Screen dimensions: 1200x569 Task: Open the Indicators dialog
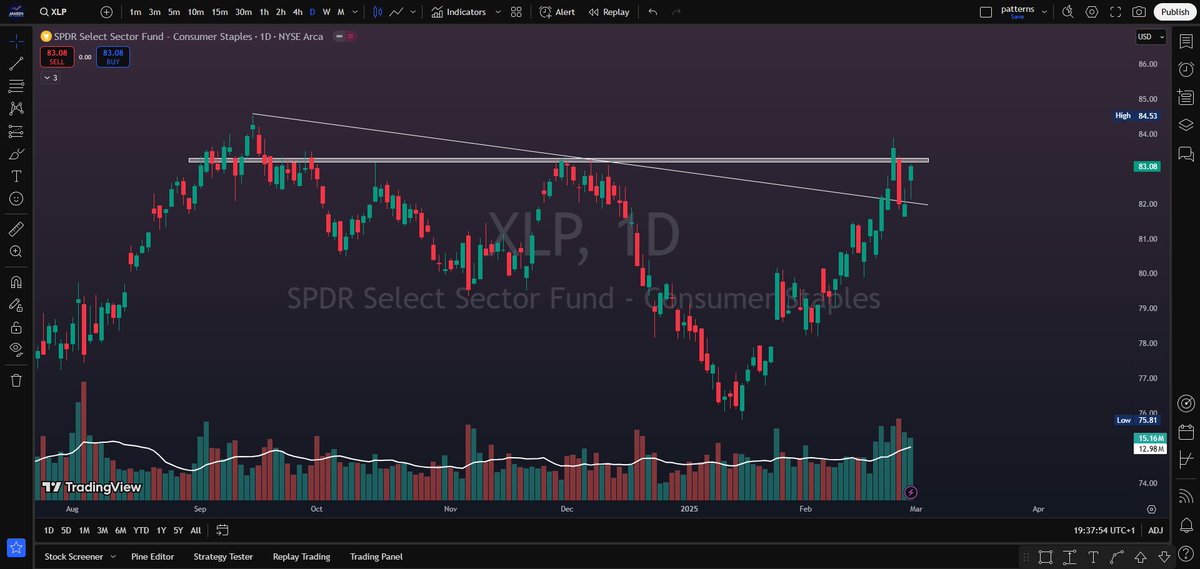coord(458,12)
